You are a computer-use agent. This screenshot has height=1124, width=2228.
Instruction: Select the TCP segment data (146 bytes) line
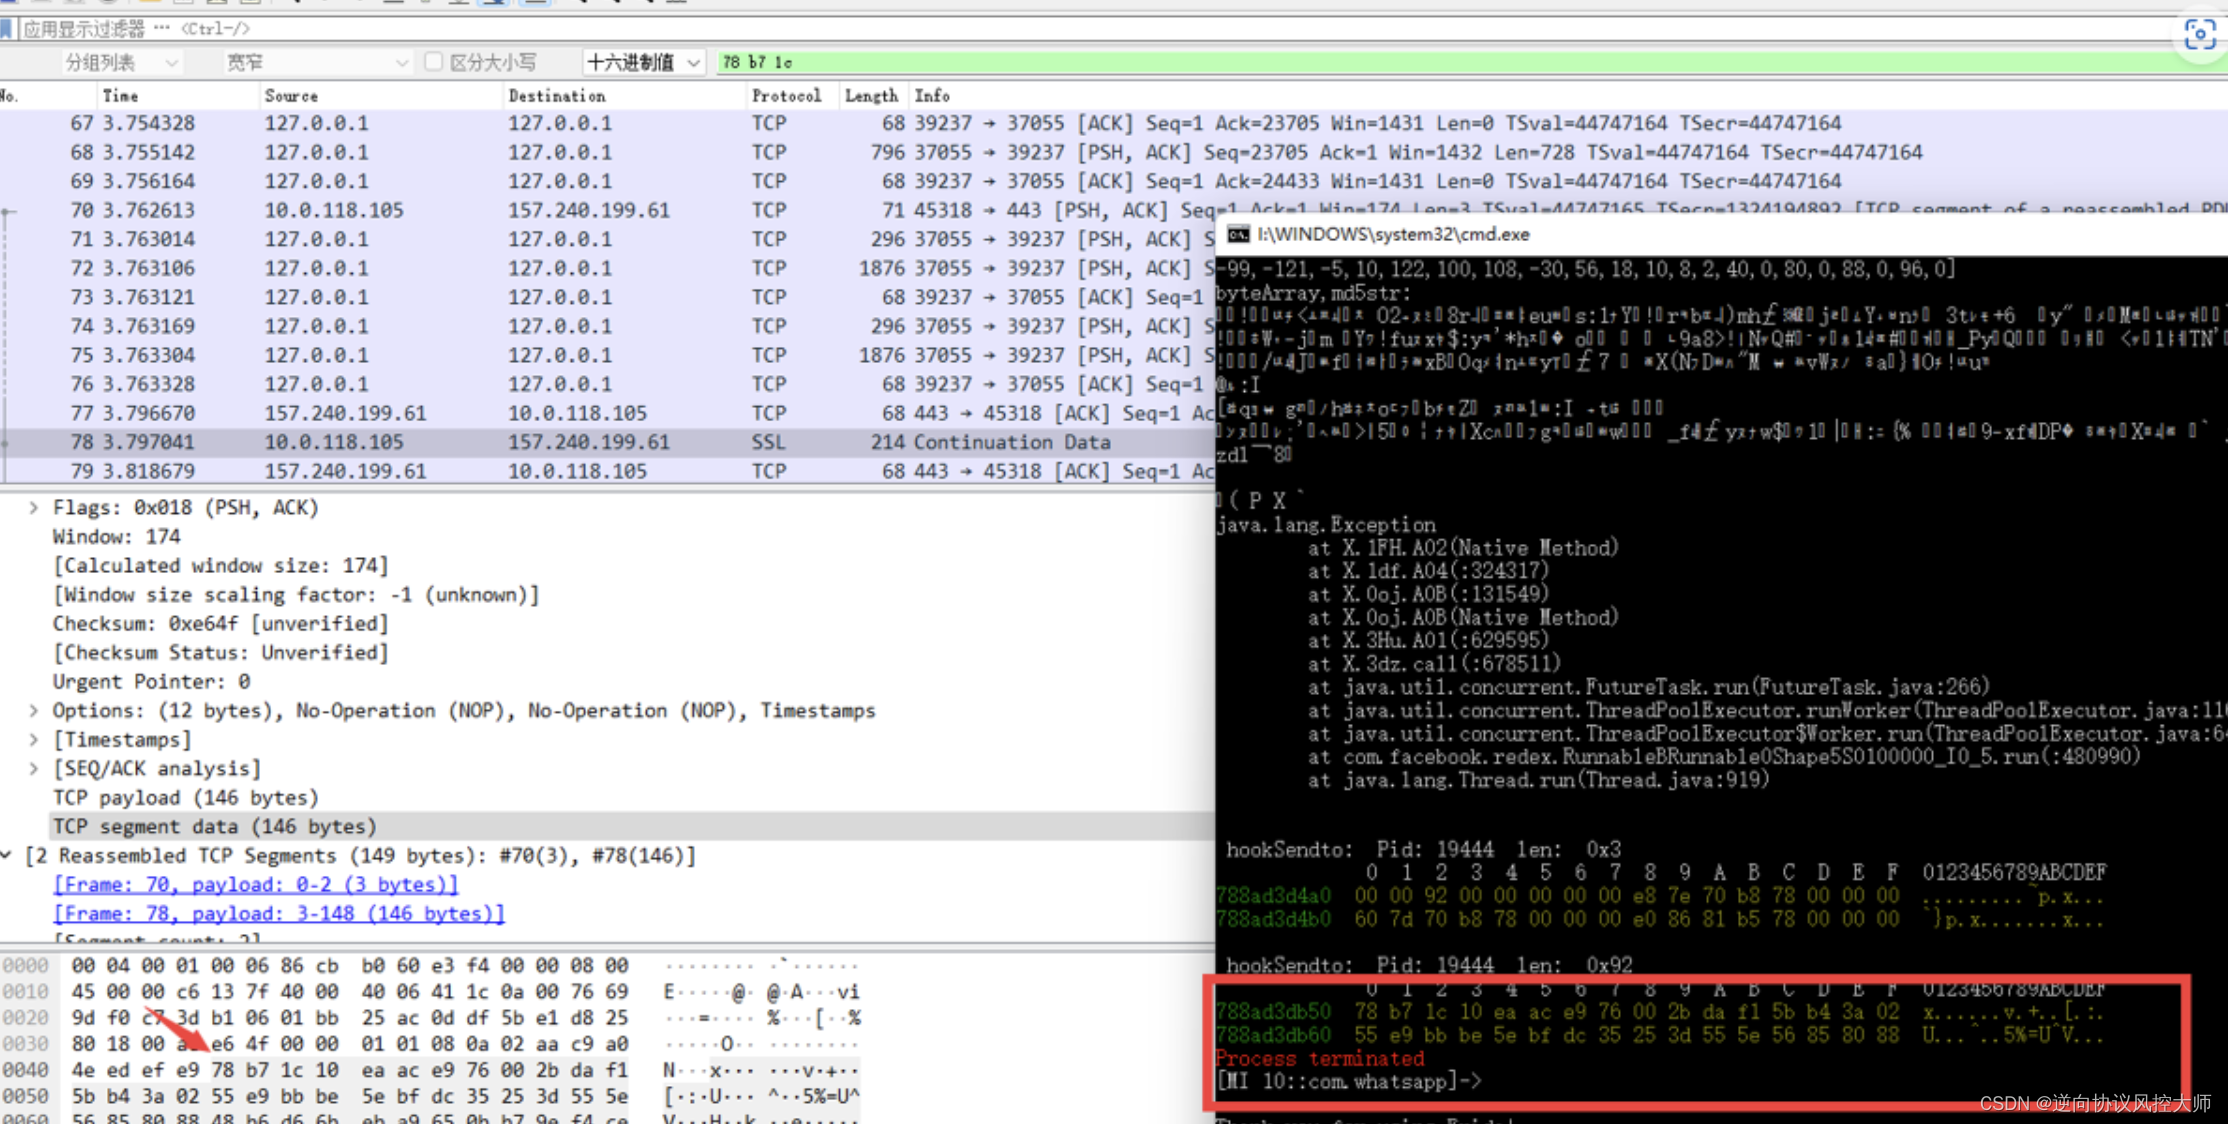click(x=214, y=827)
